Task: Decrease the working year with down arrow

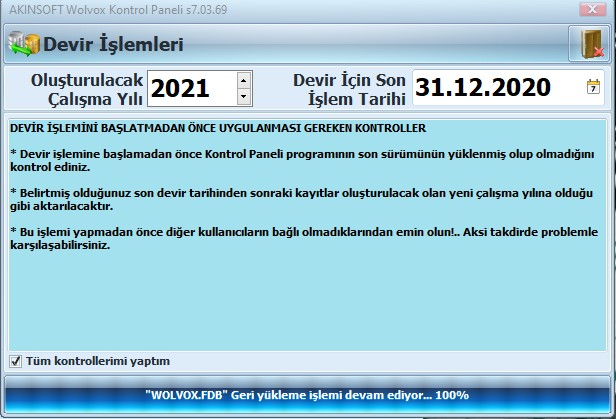Action: click(244, 97)
